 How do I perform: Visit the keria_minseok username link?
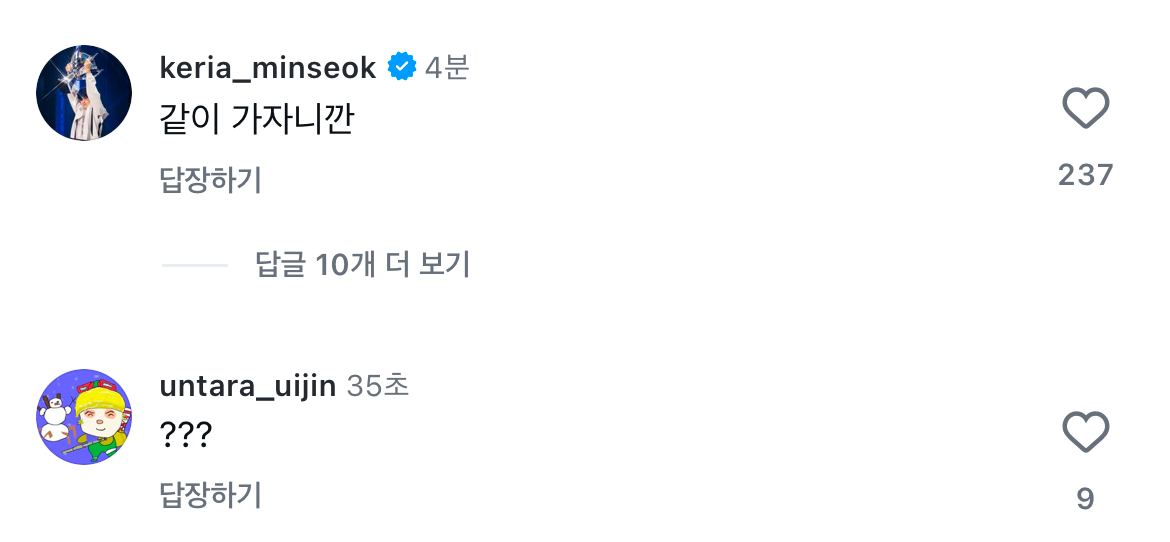[267, 67]
